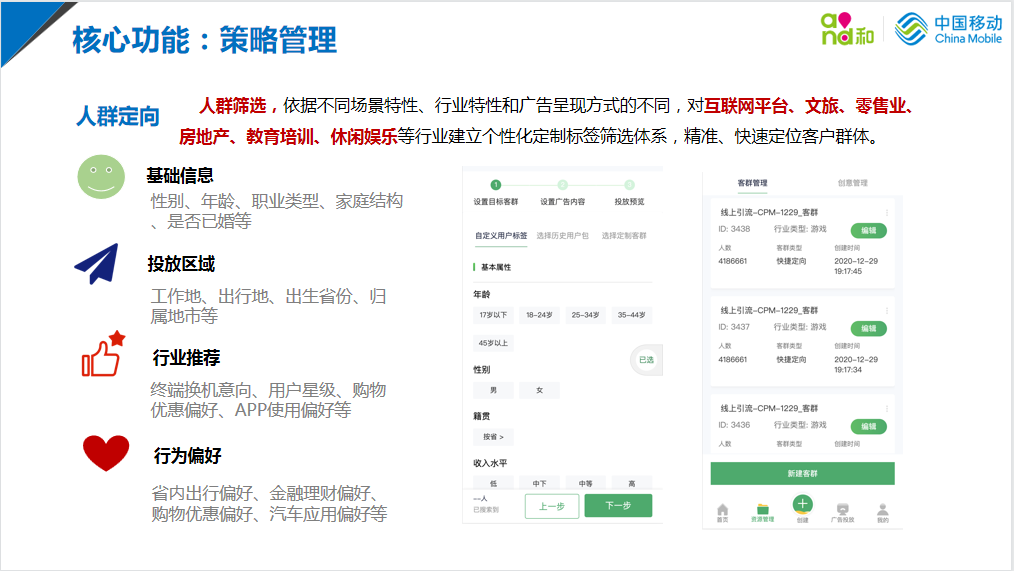Screen dimensions: 1014x571
Task: Select the 男 gender option
Action: (493, 390)
